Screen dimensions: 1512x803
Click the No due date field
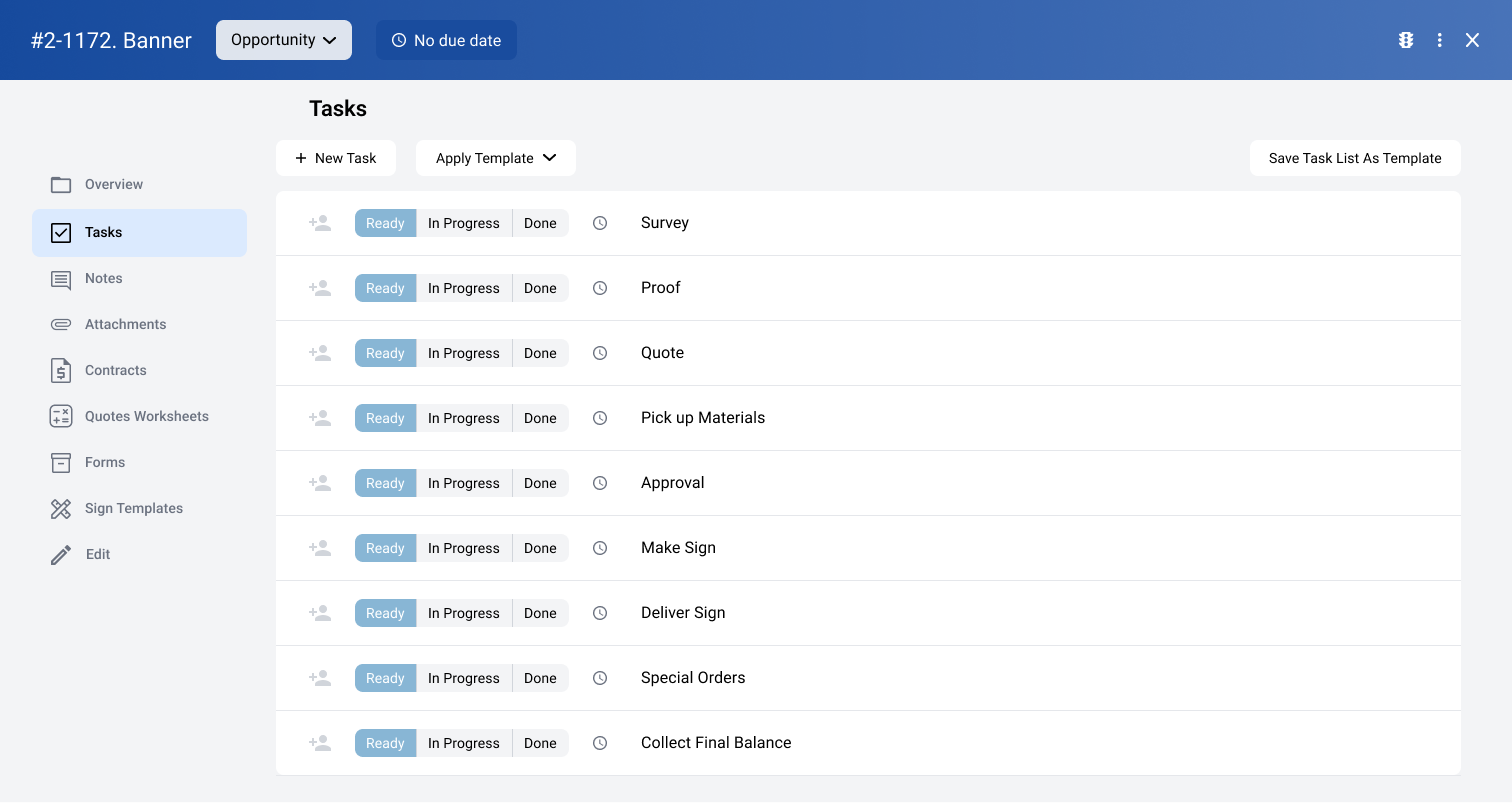point(446,40)
